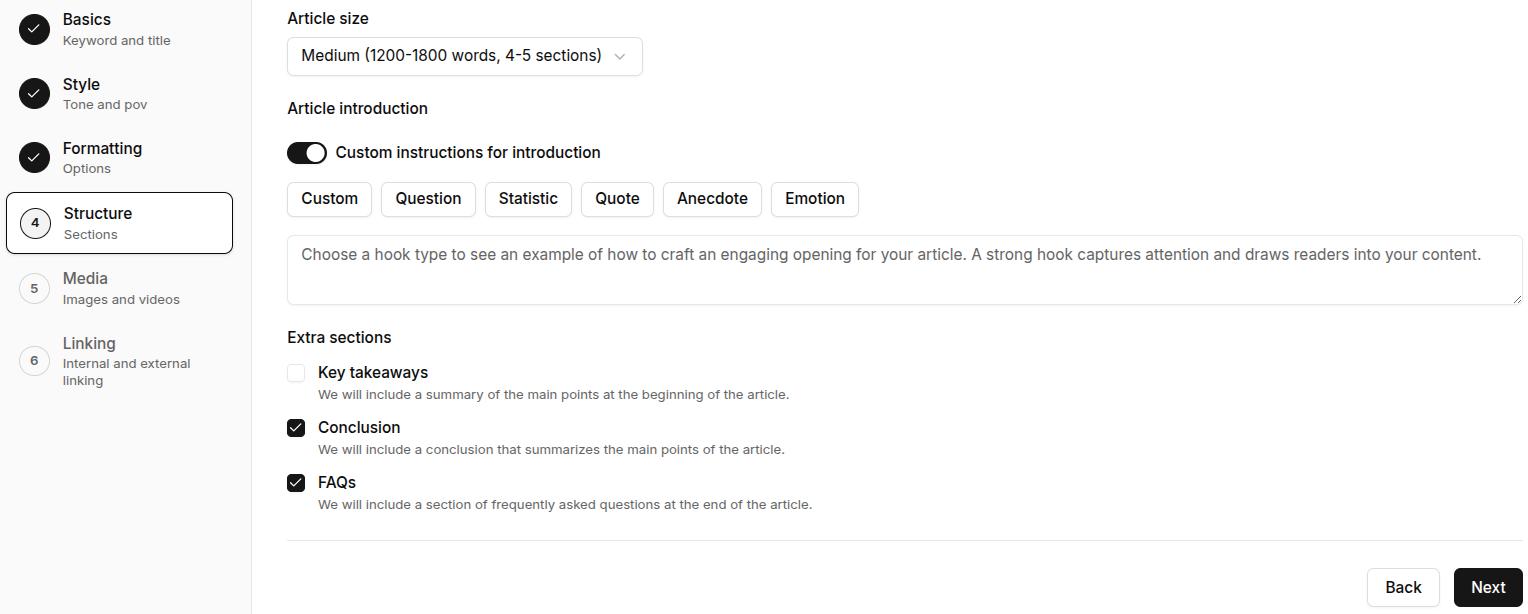Viewport: 1528px width, 614px height.
Task: Disable the FAQs checkbox
Action: (296, 482)
